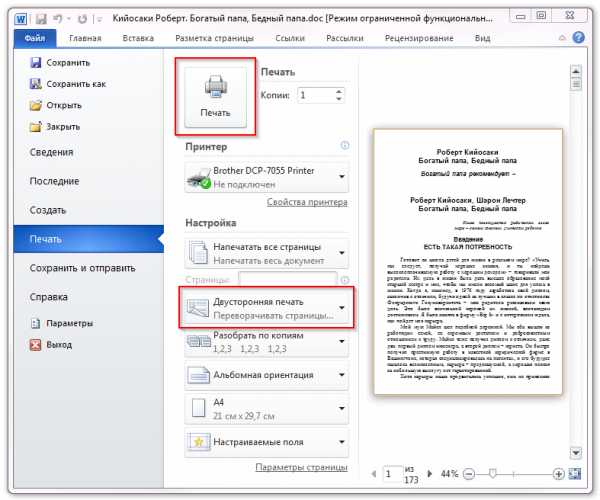Click the info icon beside Принтер heading
Image resolution: width=600 pixels, height=500 pixels.
(x=345, y=146)
